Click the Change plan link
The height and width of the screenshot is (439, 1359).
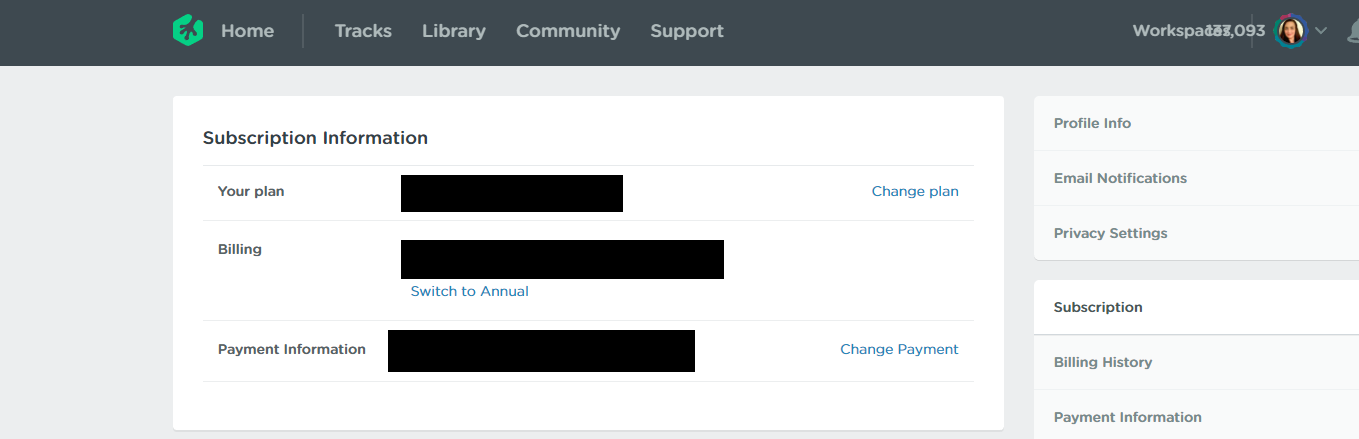915,191
